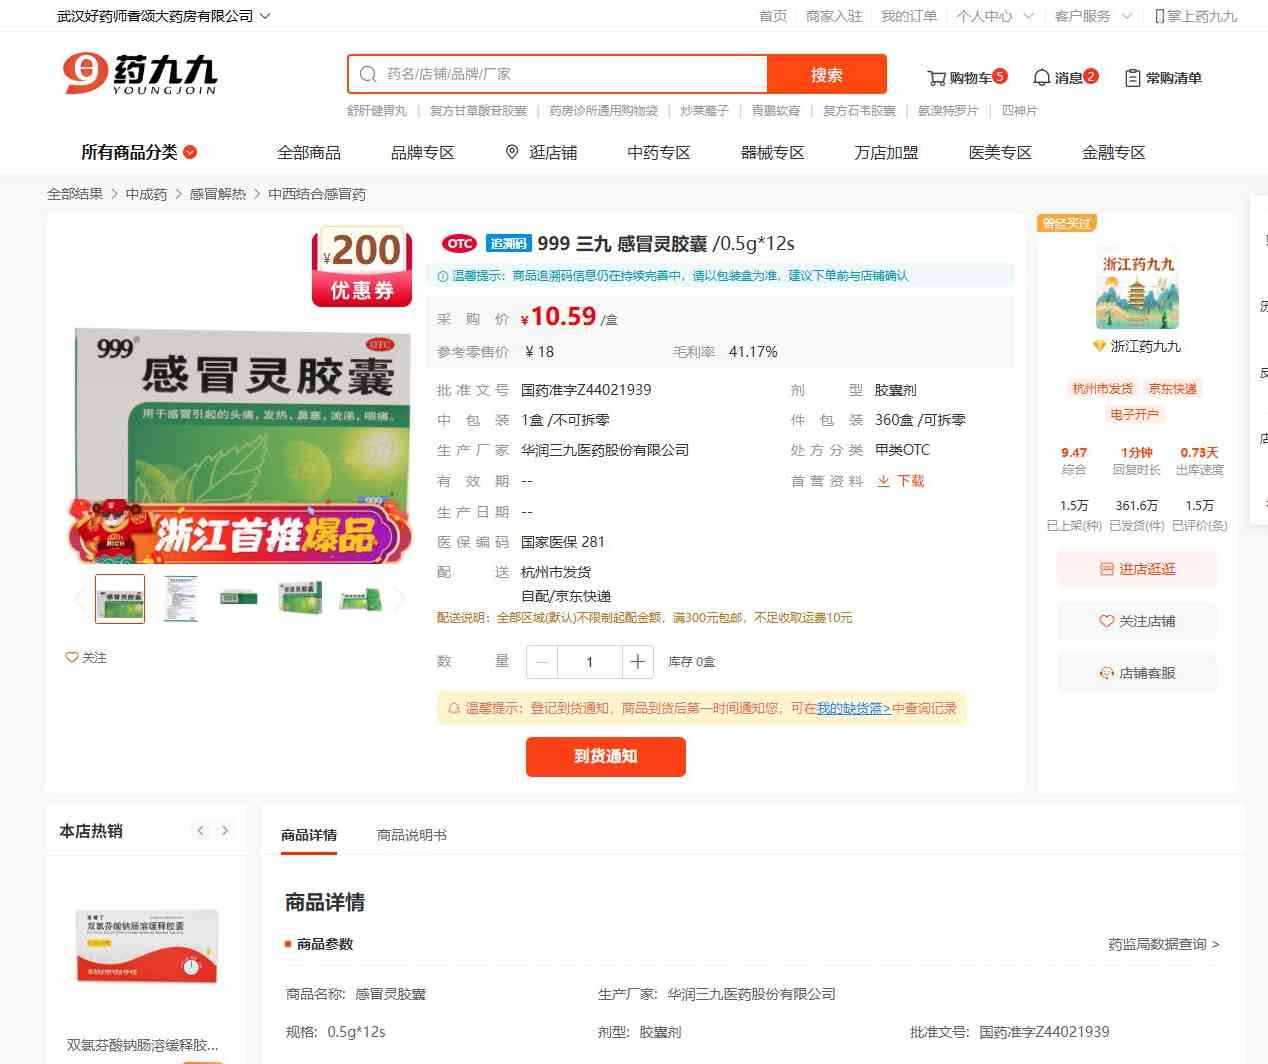The width and height of the screenshot is (1268, 1064).
Task: Click the 到货通知 button
Action: pos(605,756)
